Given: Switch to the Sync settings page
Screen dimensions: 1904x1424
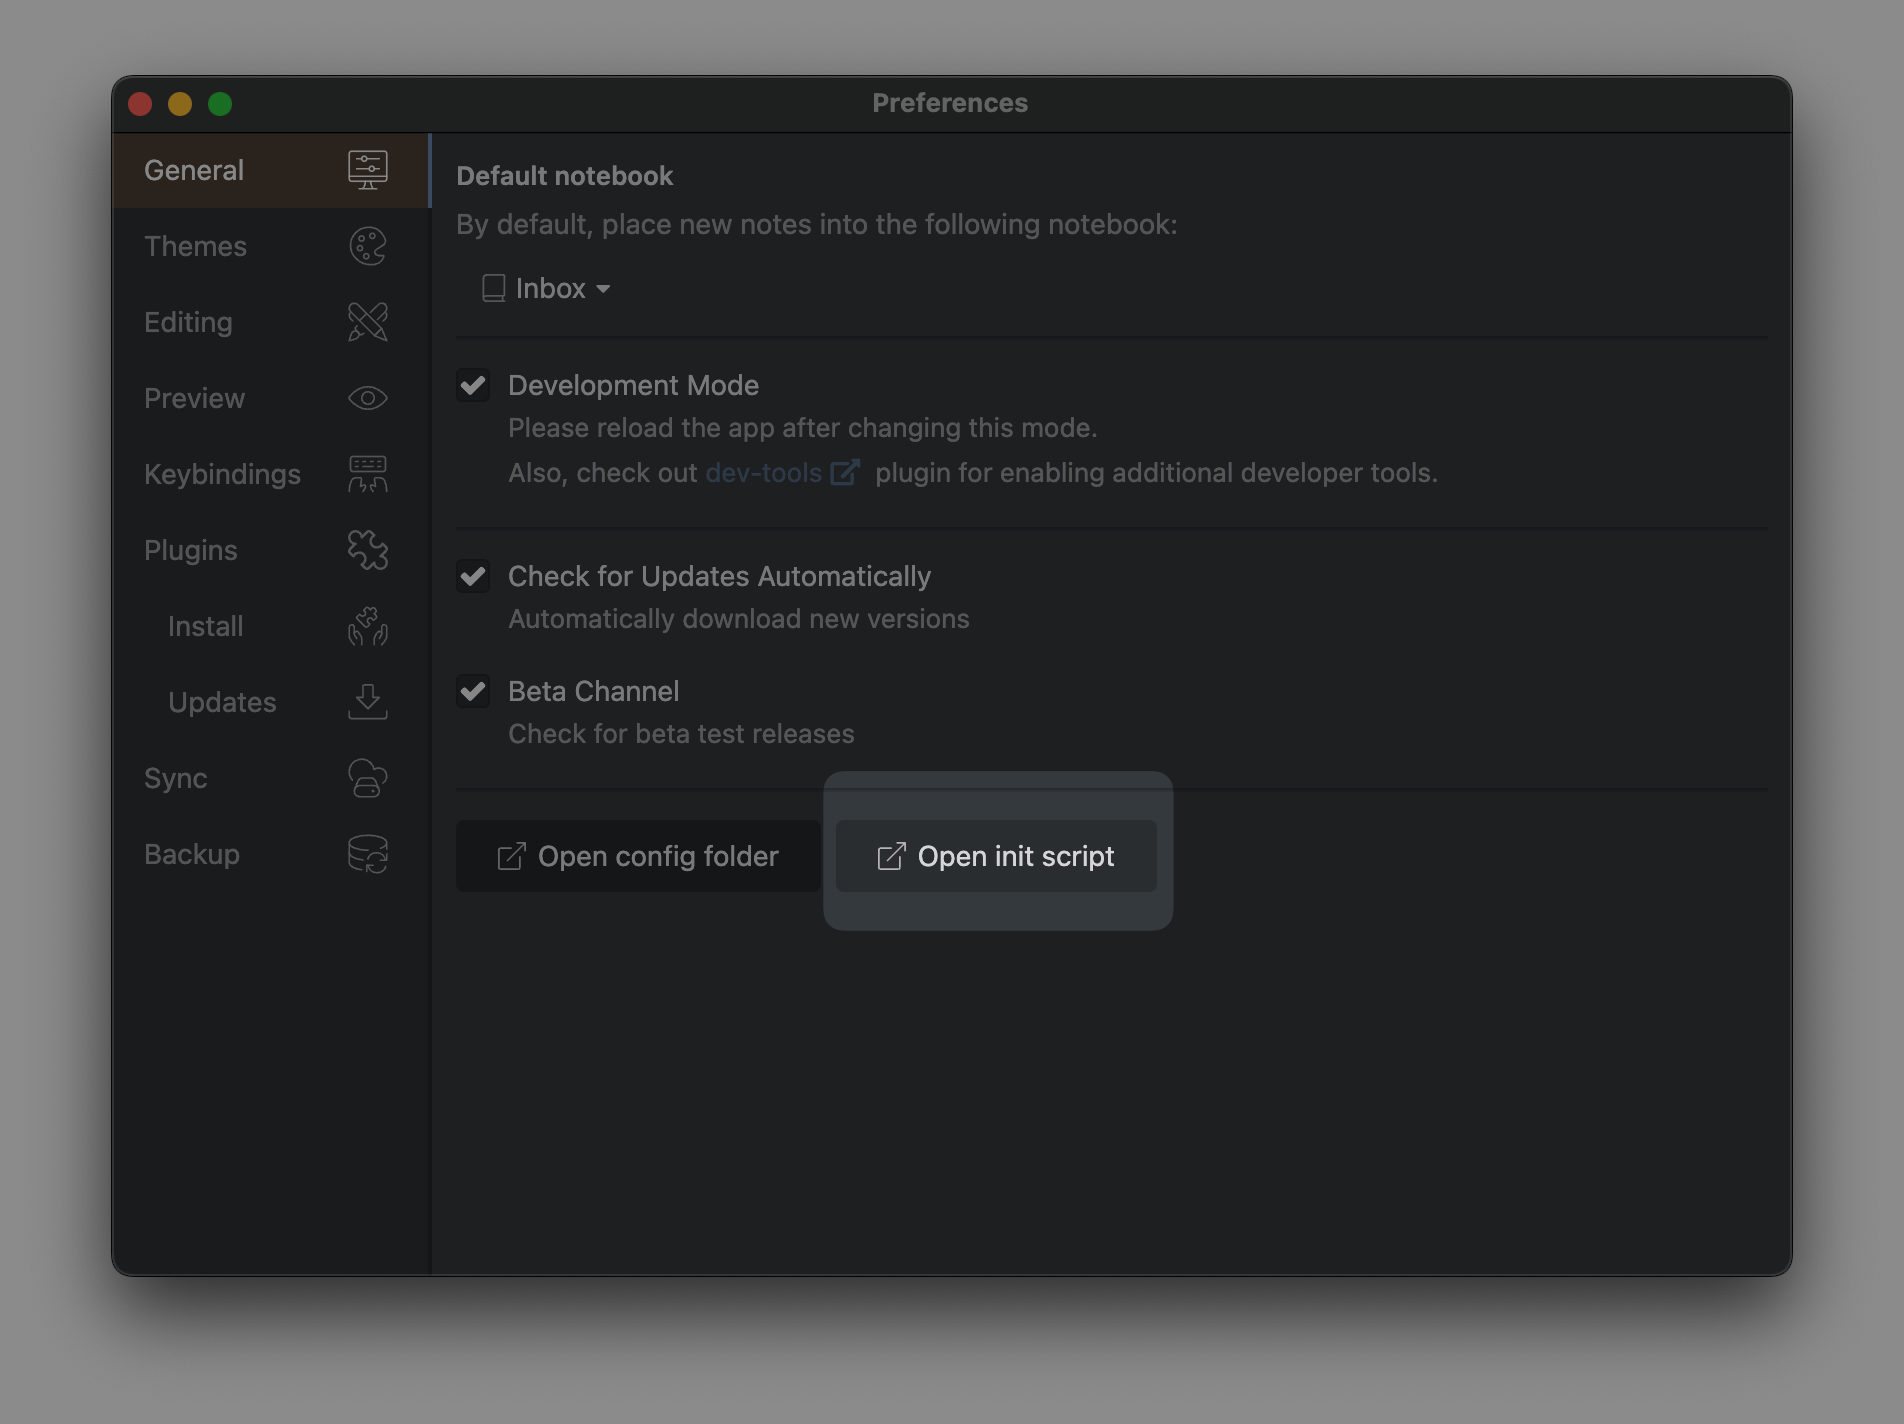Looking at the screenshot, I should coord(176,778).
